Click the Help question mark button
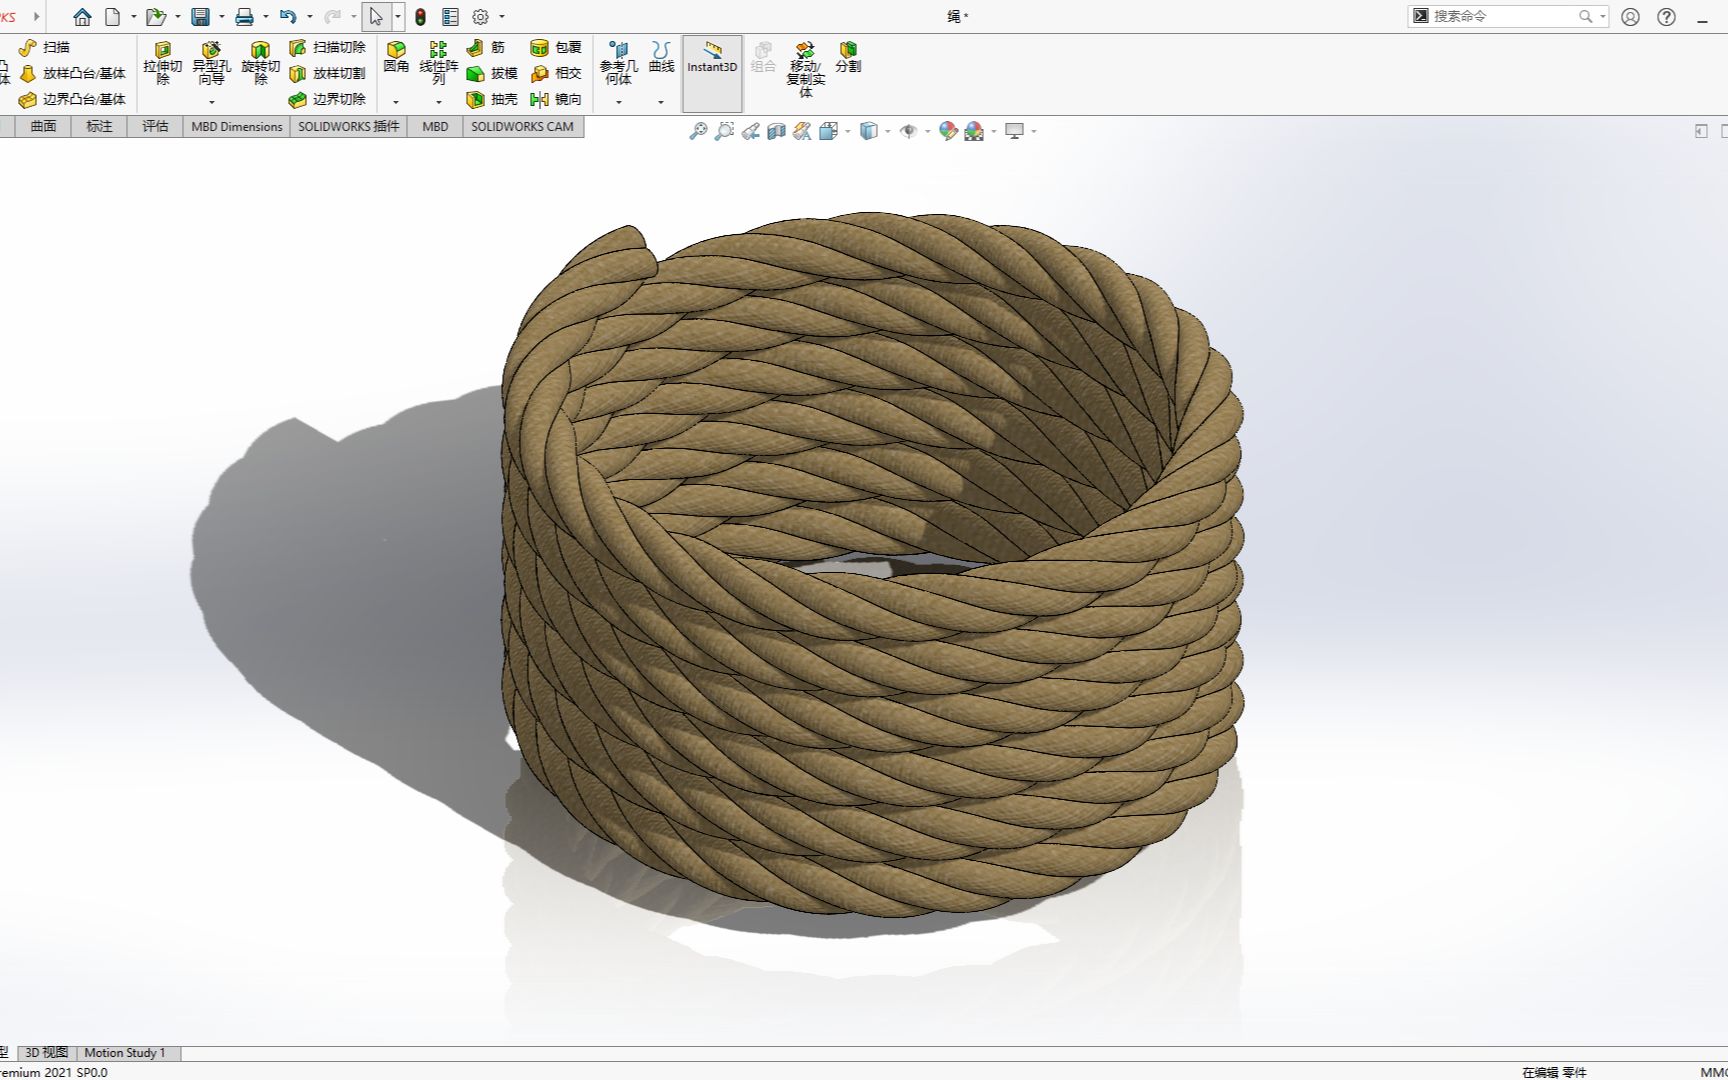This screenshot has height=1080, width=1728. tap(1665, 16)
